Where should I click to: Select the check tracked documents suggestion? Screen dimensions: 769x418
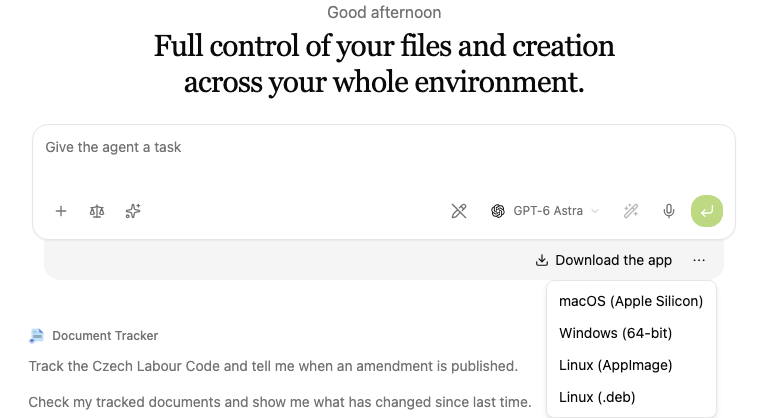coord(280,402)
